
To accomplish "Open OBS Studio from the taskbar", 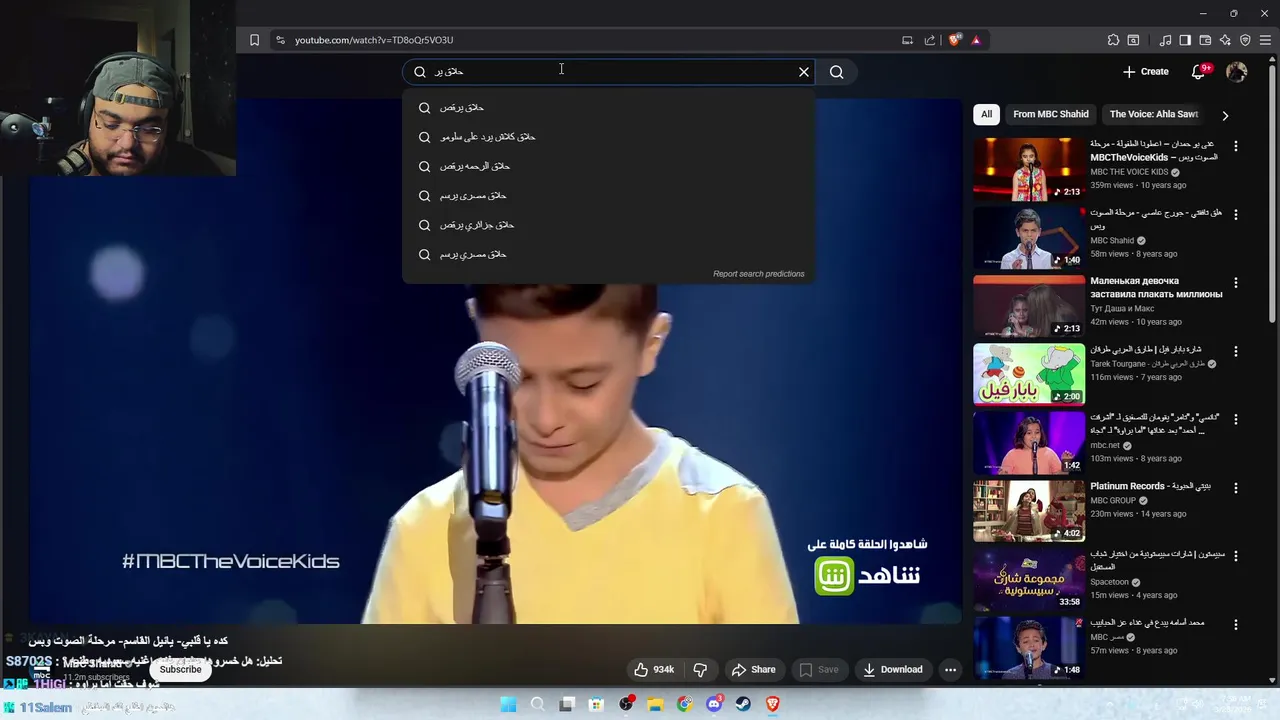I will tap(626, 704).
